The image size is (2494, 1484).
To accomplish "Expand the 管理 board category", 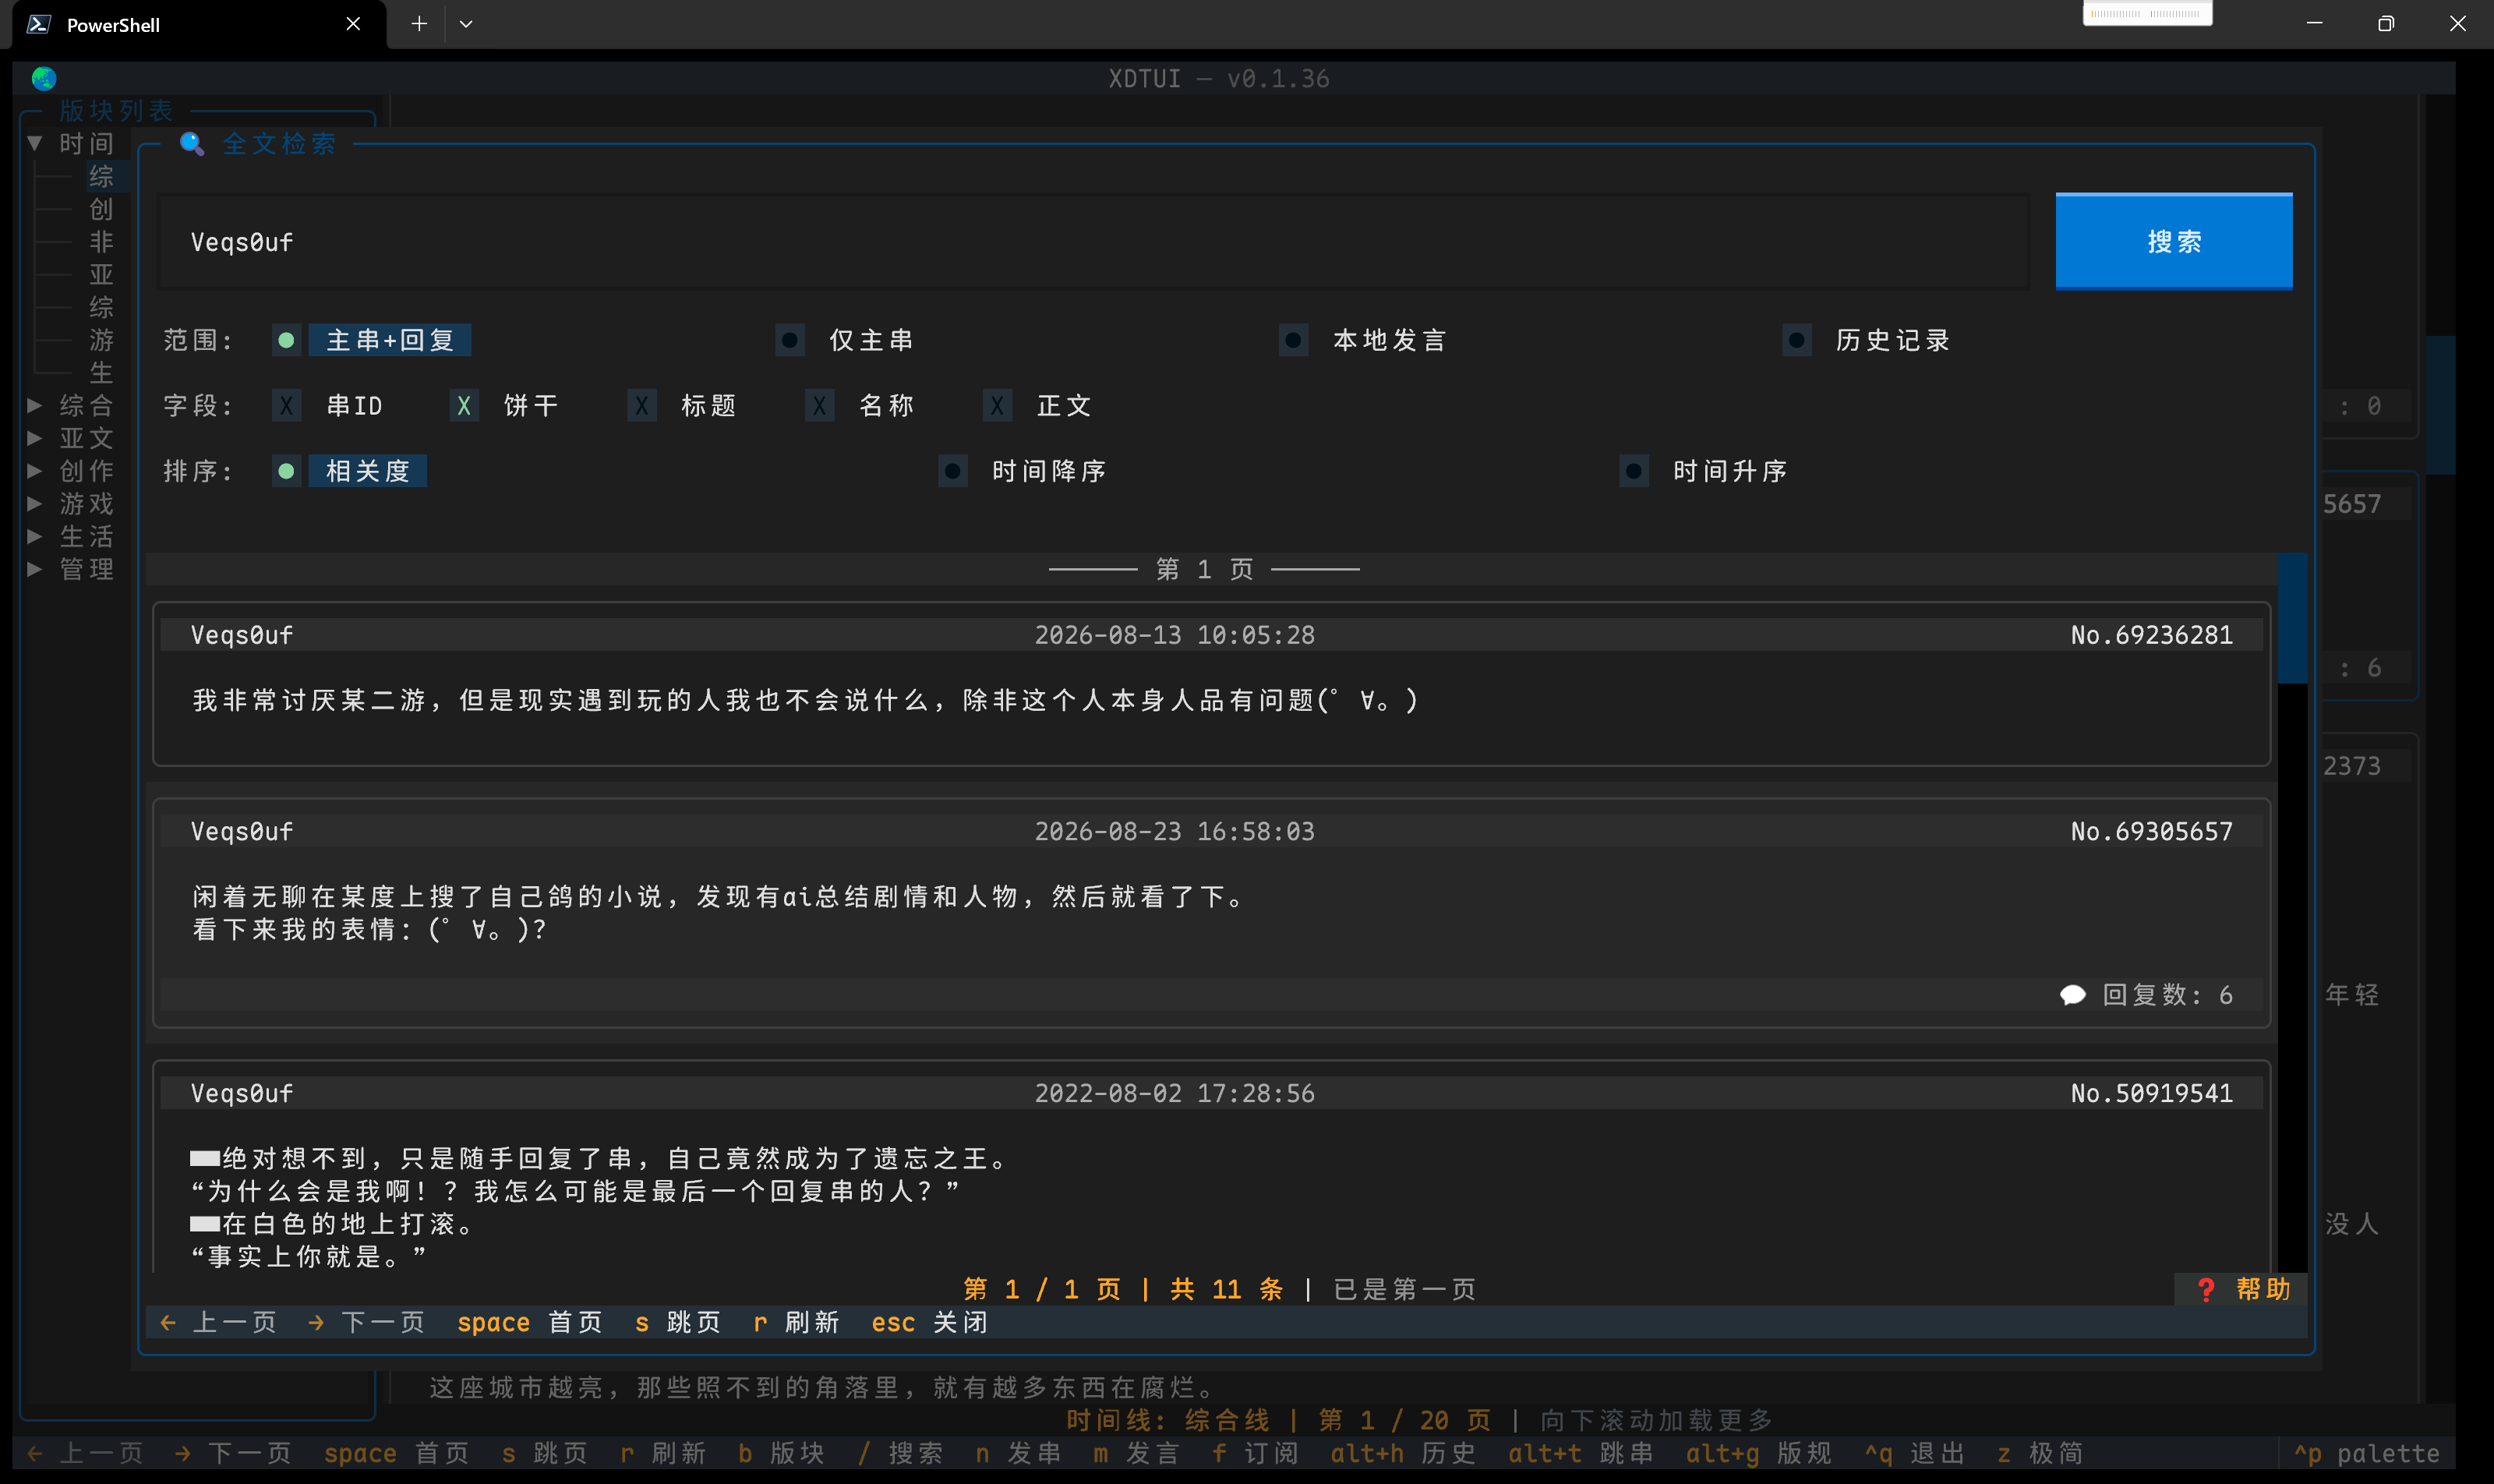I will (35, 570).
